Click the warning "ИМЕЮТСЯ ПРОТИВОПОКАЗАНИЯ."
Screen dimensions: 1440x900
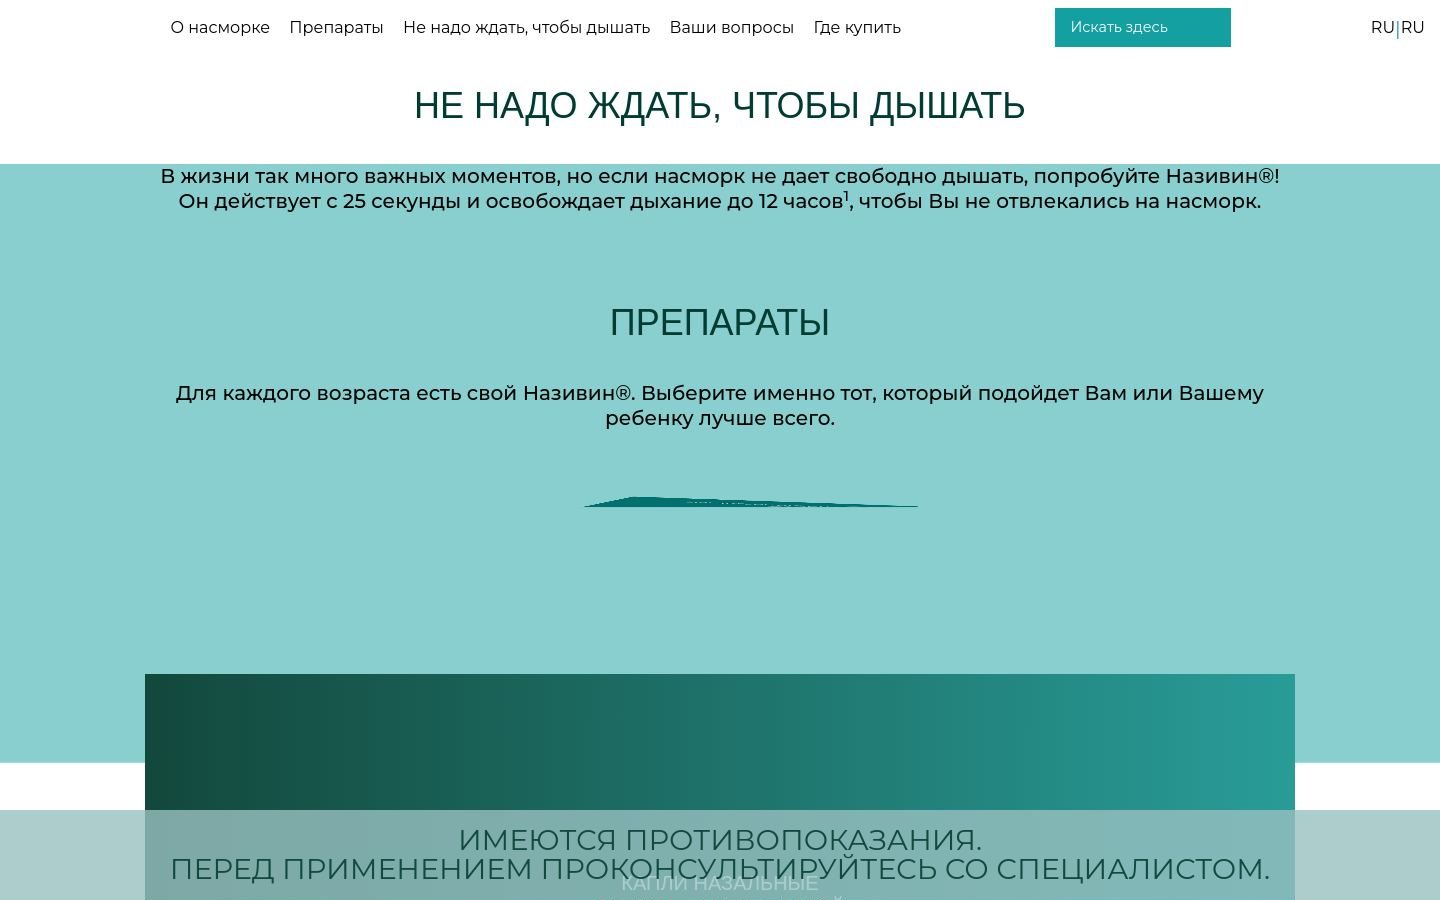(720, 840)
